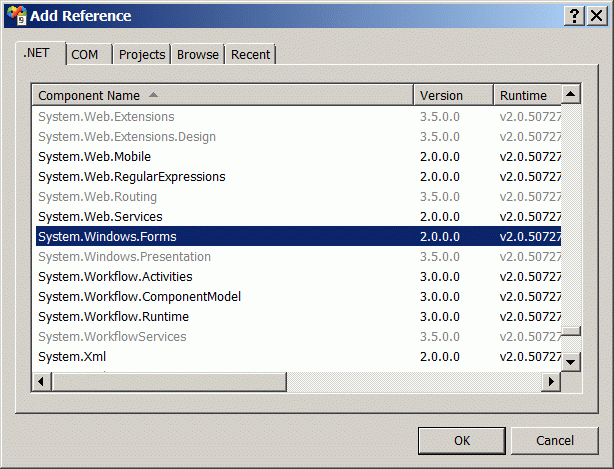Click version 2.0.0.0 of System.Web.Mobile
The height and width of the screenshot is (469, 614).
pyautogui.click(x=440, y=157)
